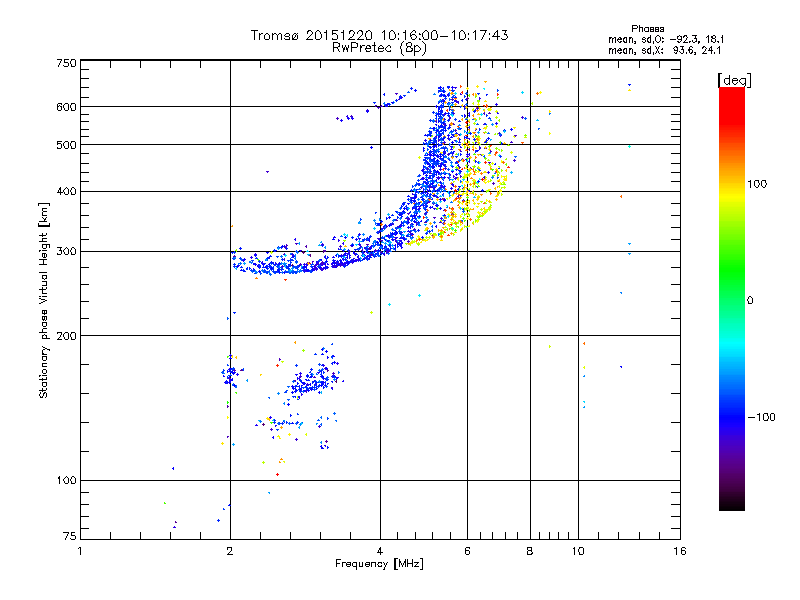Click the x-axis label '10'
800x600 pixels.
pos(578,551)
